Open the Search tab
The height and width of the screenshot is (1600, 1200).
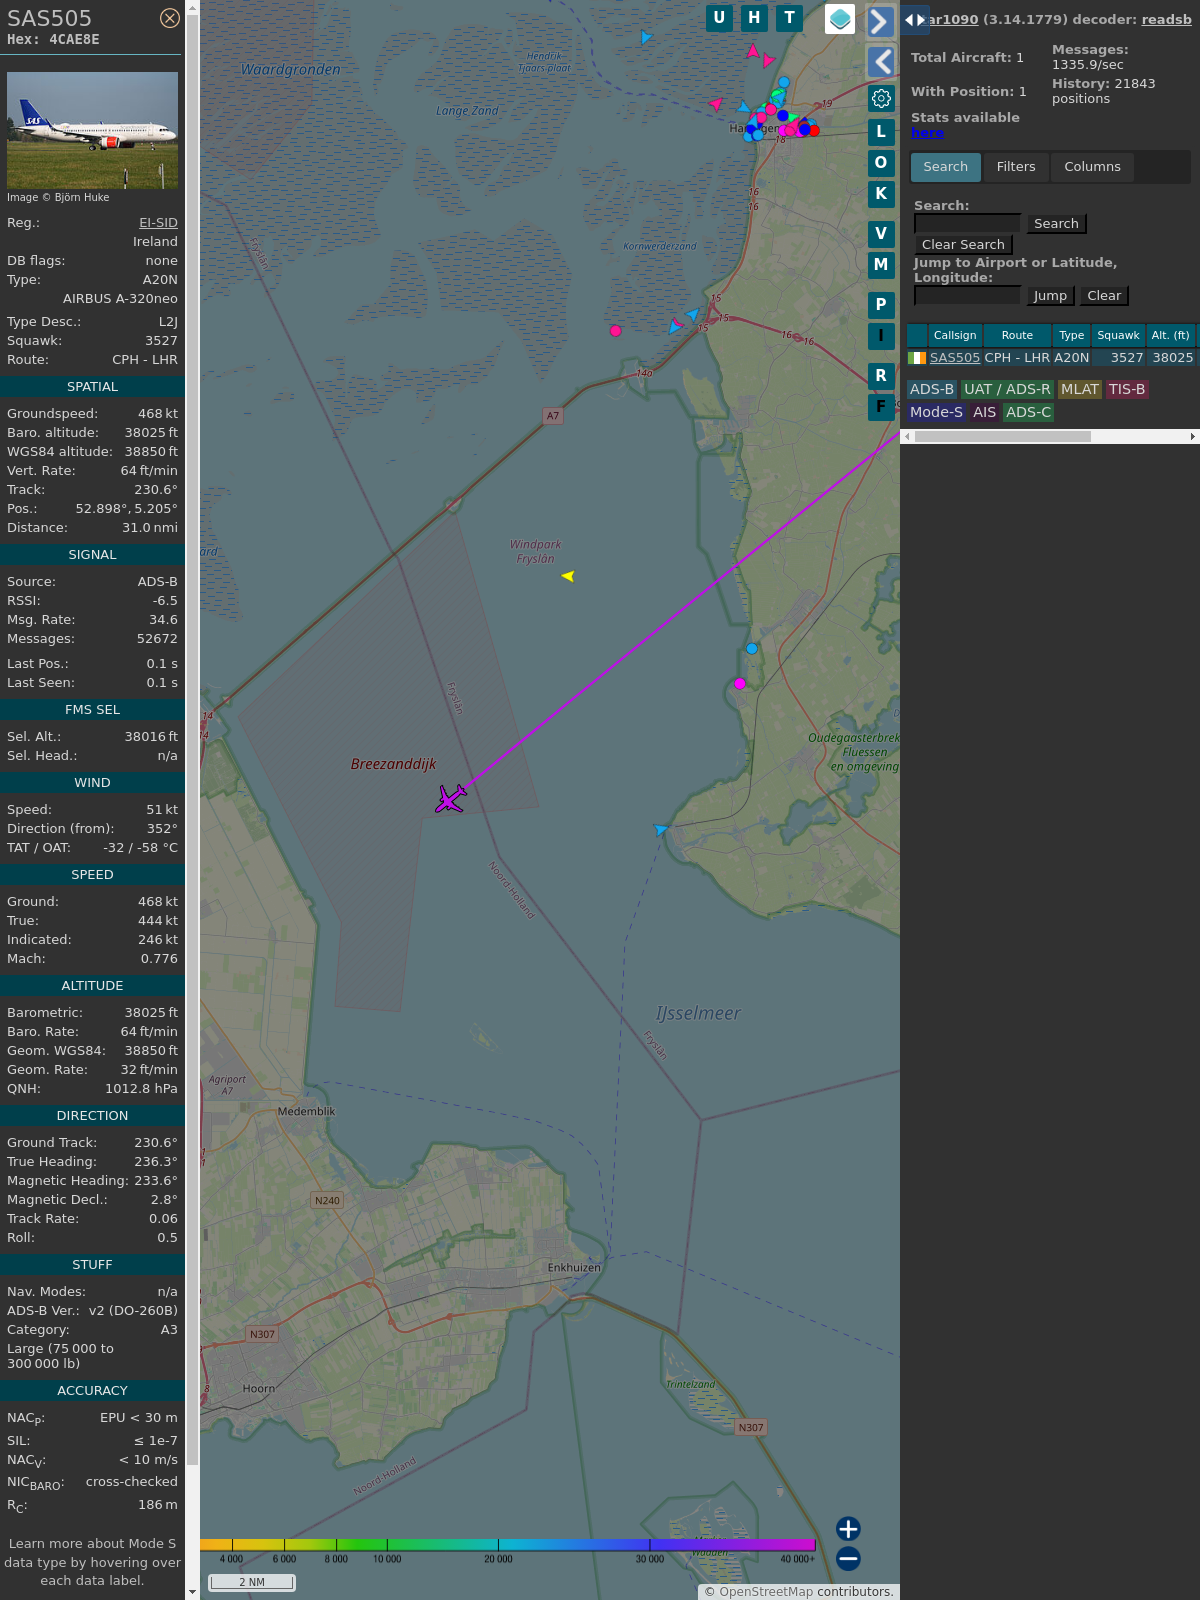[945, 167]
